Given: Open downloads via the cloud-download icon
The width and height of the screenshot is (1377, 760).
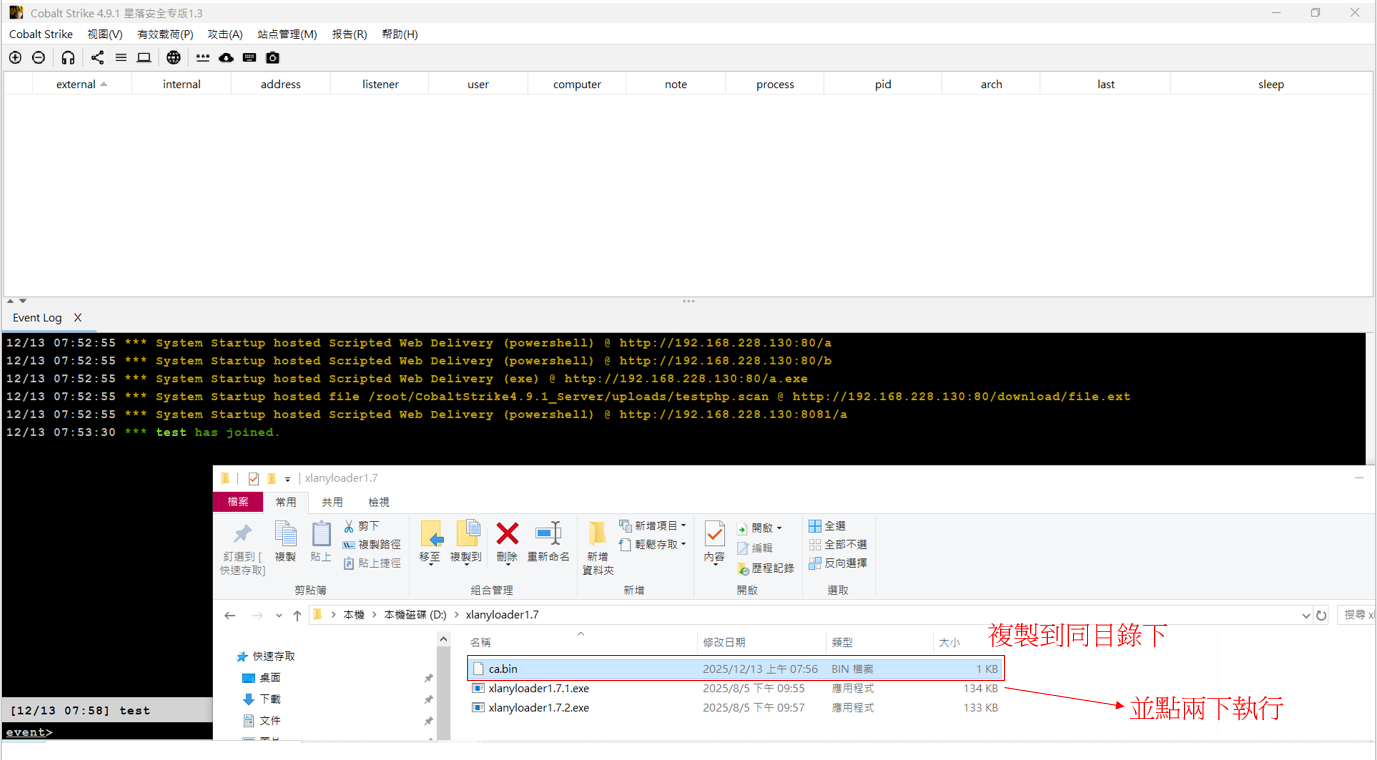Looking at the screenshot, I should [x=226, y=58].
